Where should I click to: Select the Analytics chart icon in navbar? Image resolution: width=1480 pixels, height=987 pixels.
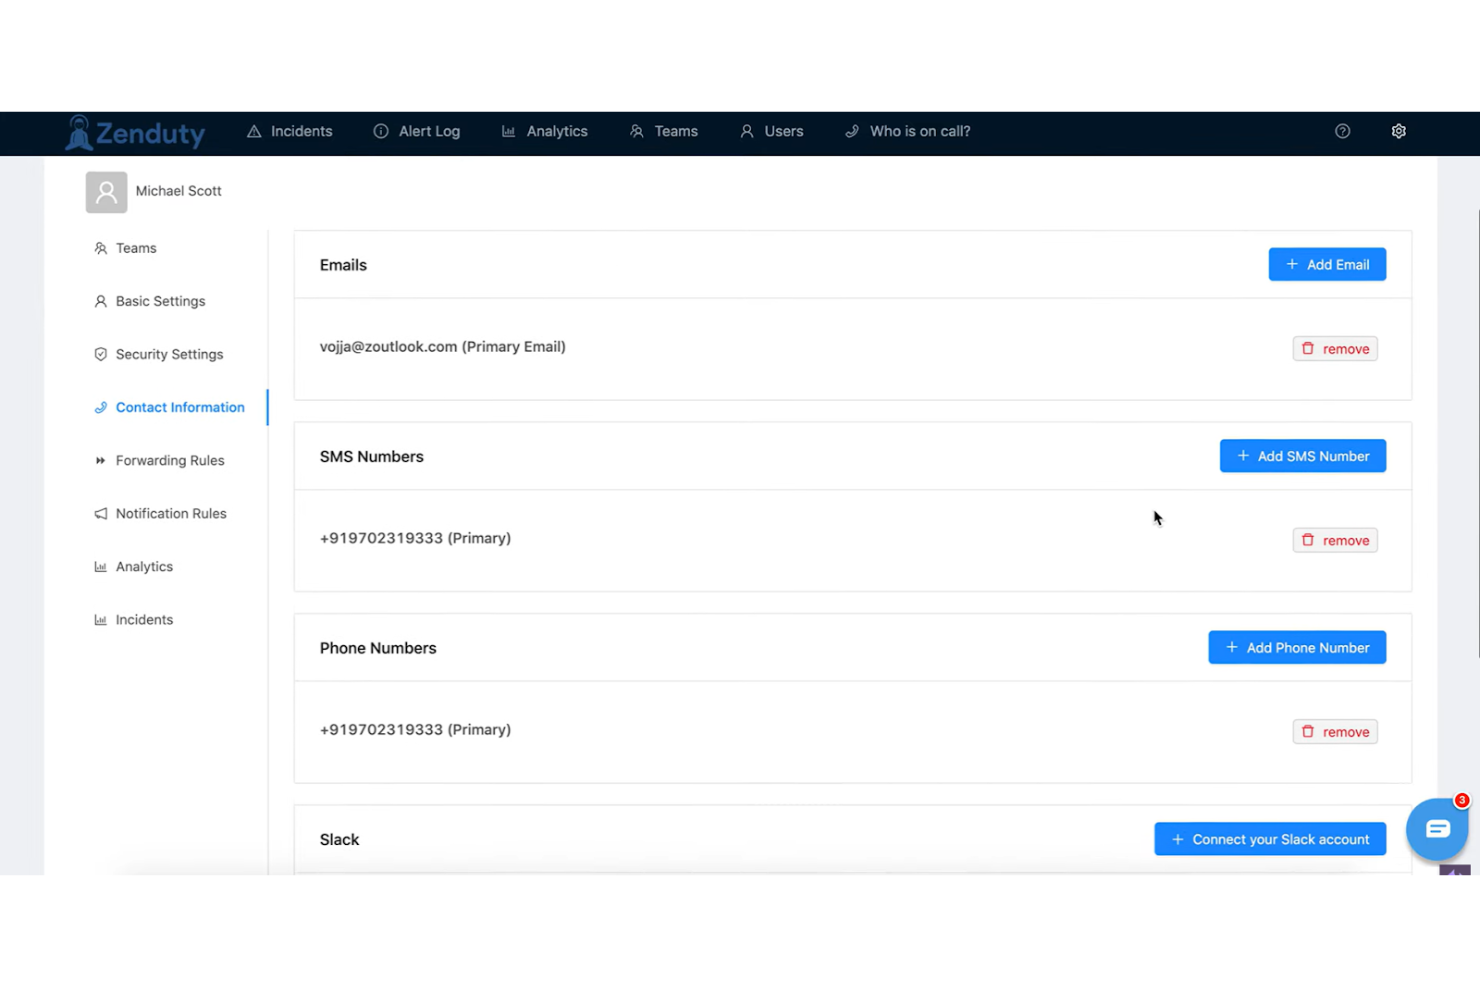point(508,131)
